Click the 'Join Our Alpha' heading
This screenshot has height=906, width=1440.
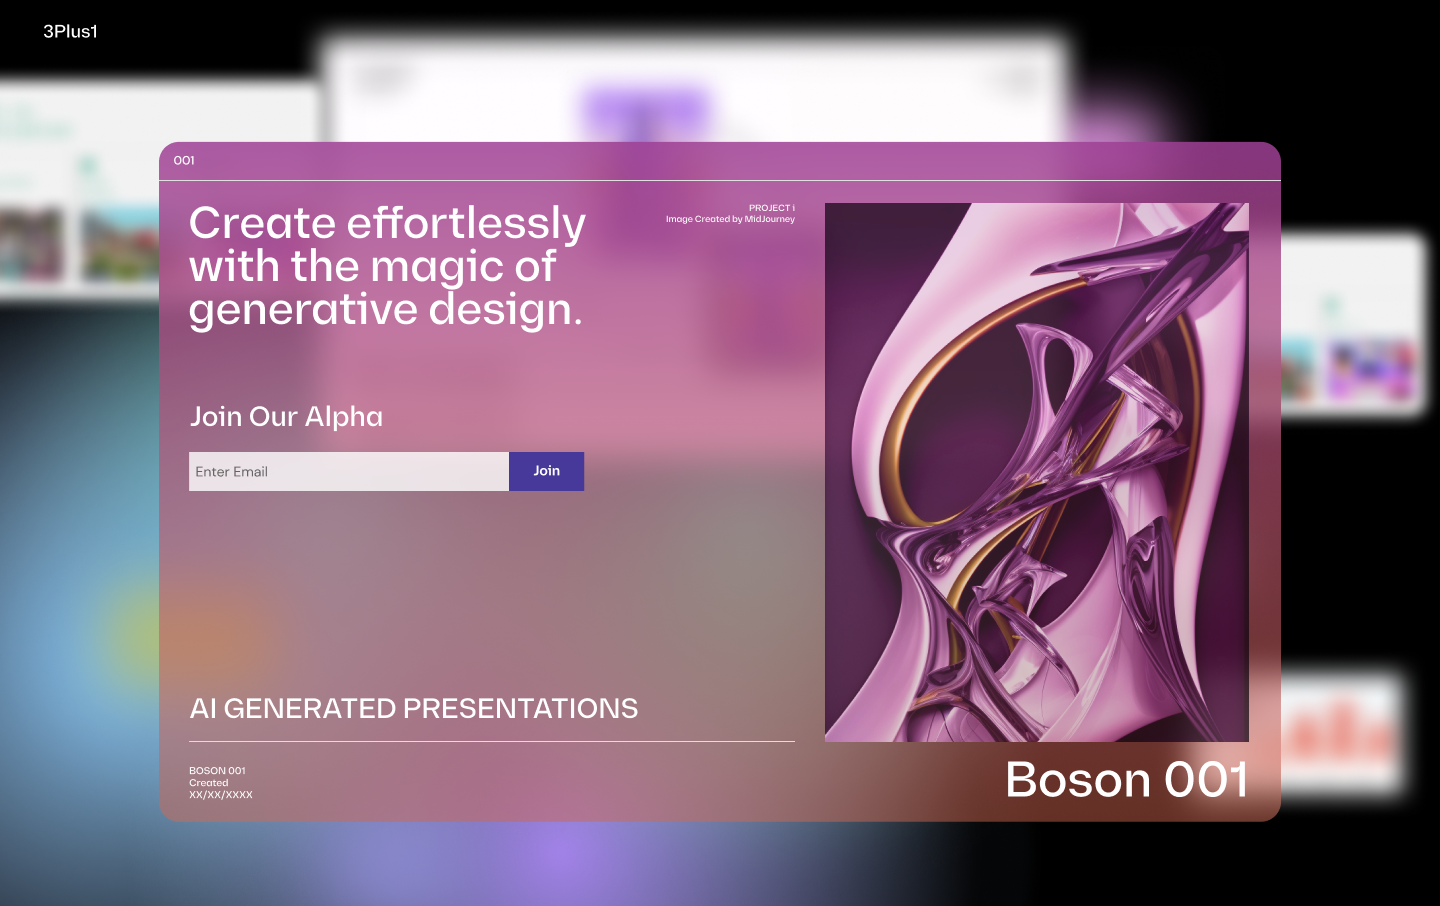click(x=286, y=416)
